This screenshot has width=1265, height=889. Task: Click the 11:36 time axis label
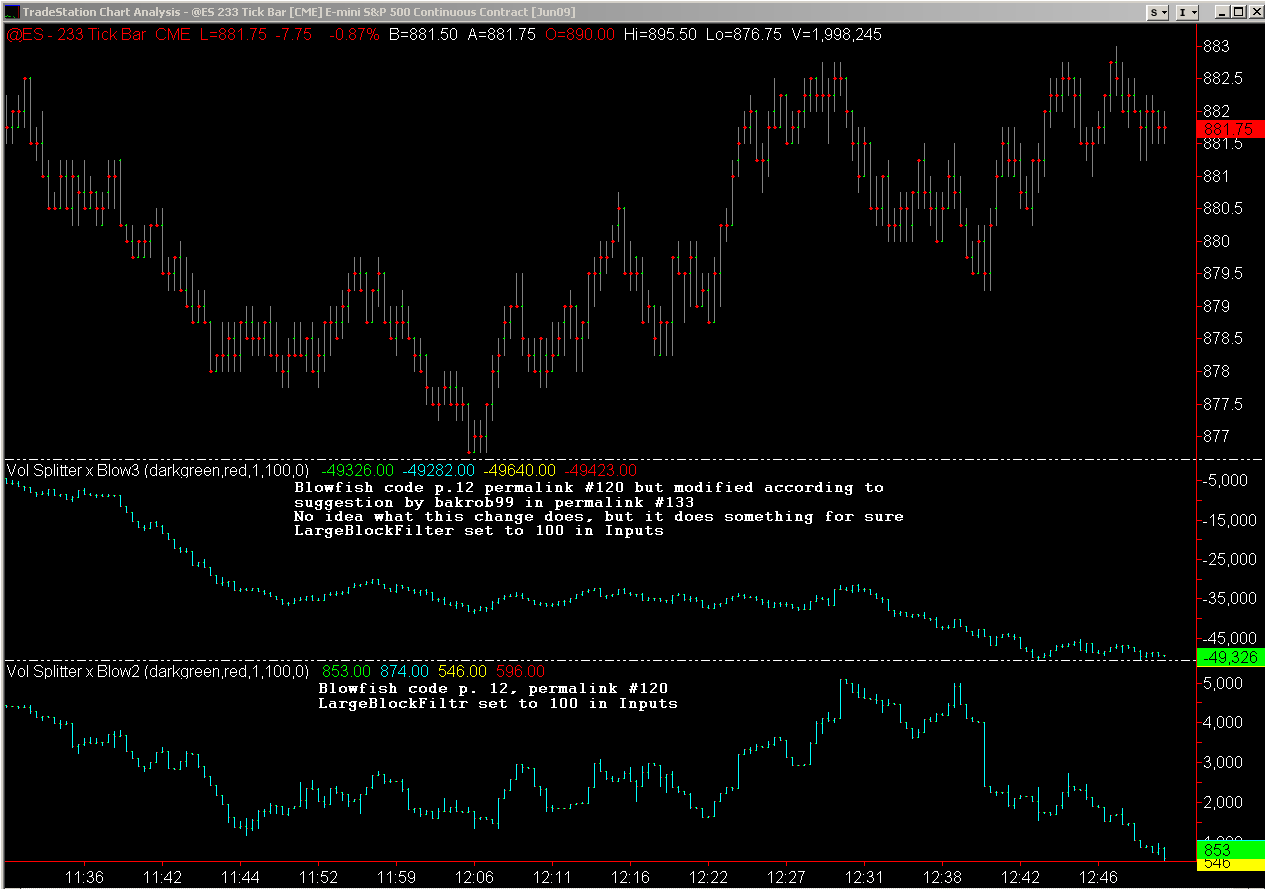tap(84, 877)
